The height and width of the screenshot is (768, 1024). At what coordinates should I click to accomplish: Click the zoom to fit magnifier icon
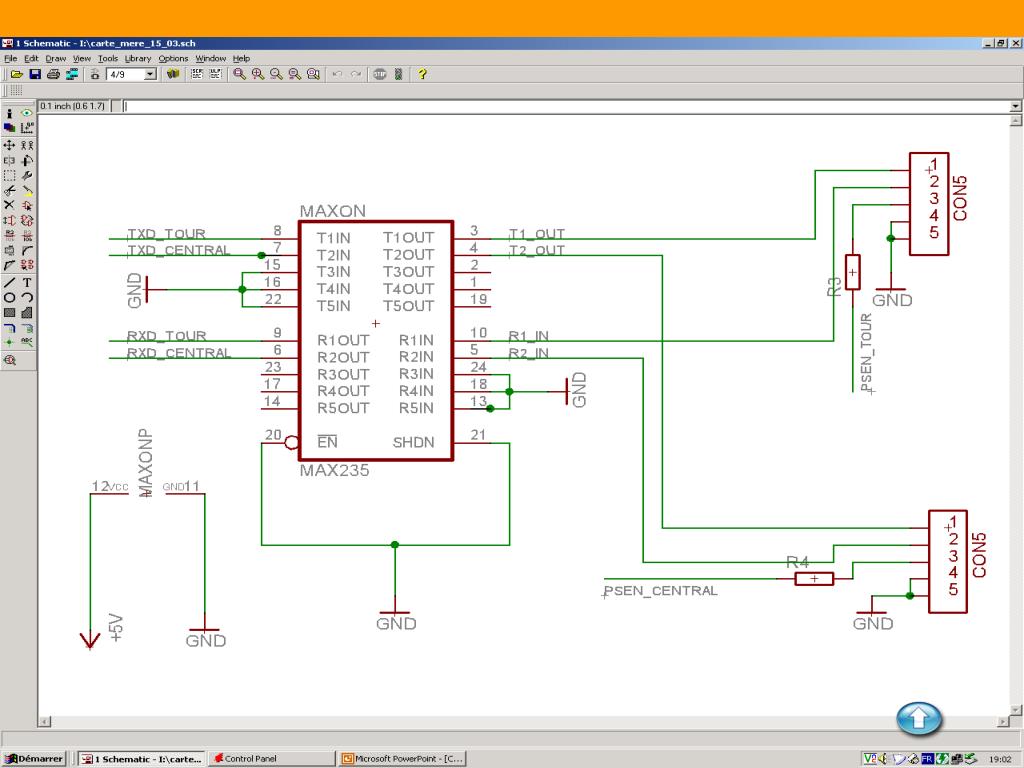pos(240,74)
